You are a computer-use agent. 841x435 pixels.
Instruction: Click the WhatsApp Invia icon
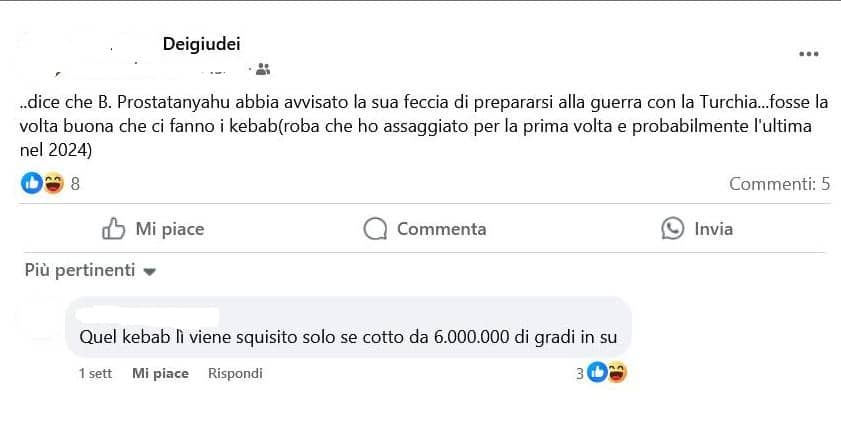[672, 229]
